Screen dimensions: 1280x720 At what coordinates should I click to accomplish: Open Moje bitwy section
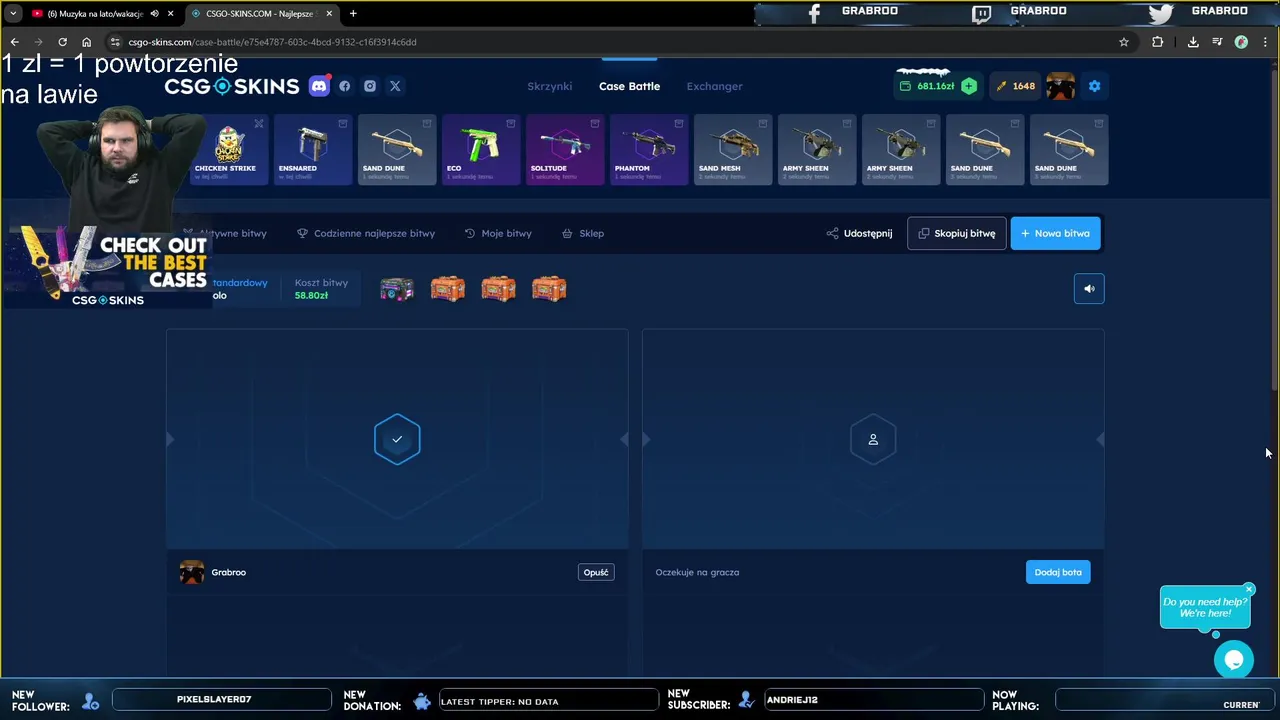tap(498, 233)
